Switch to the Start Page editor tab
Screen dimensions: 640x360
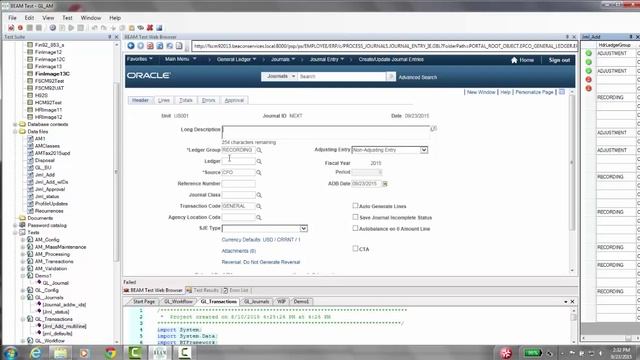coord(144,302)
